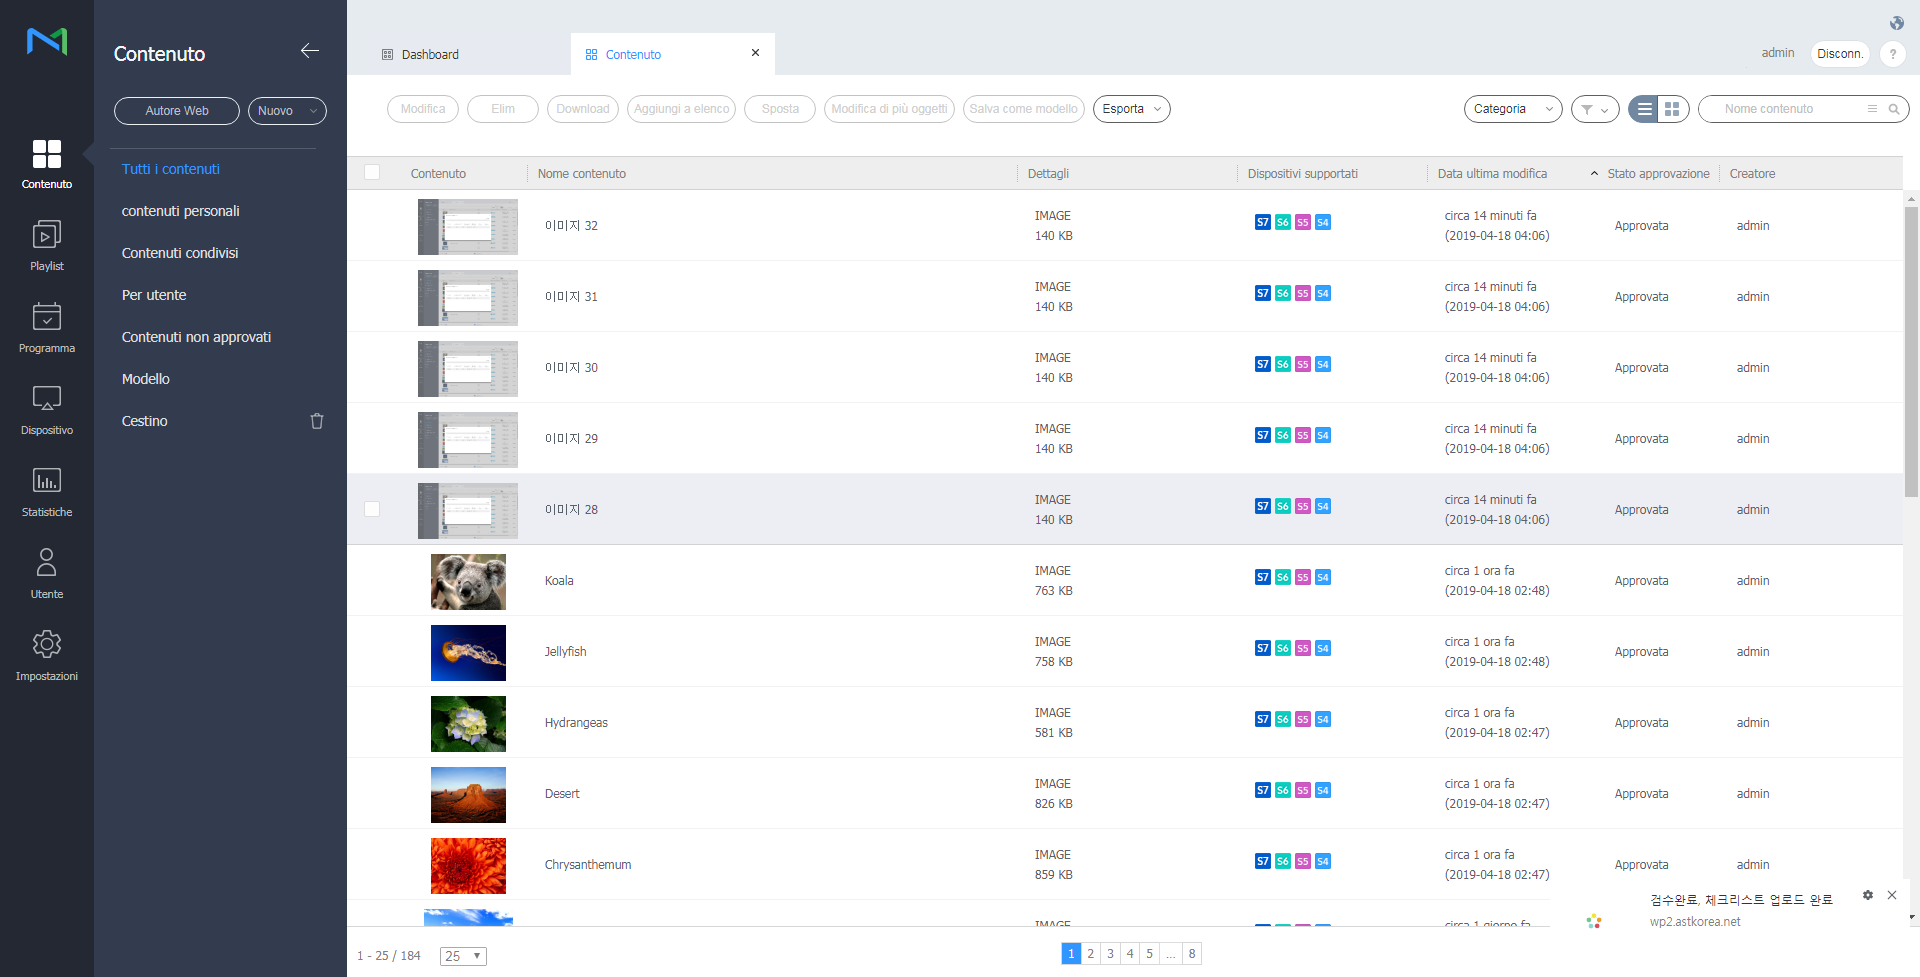
Task: Toggle list view mode
Action: 1644,109
